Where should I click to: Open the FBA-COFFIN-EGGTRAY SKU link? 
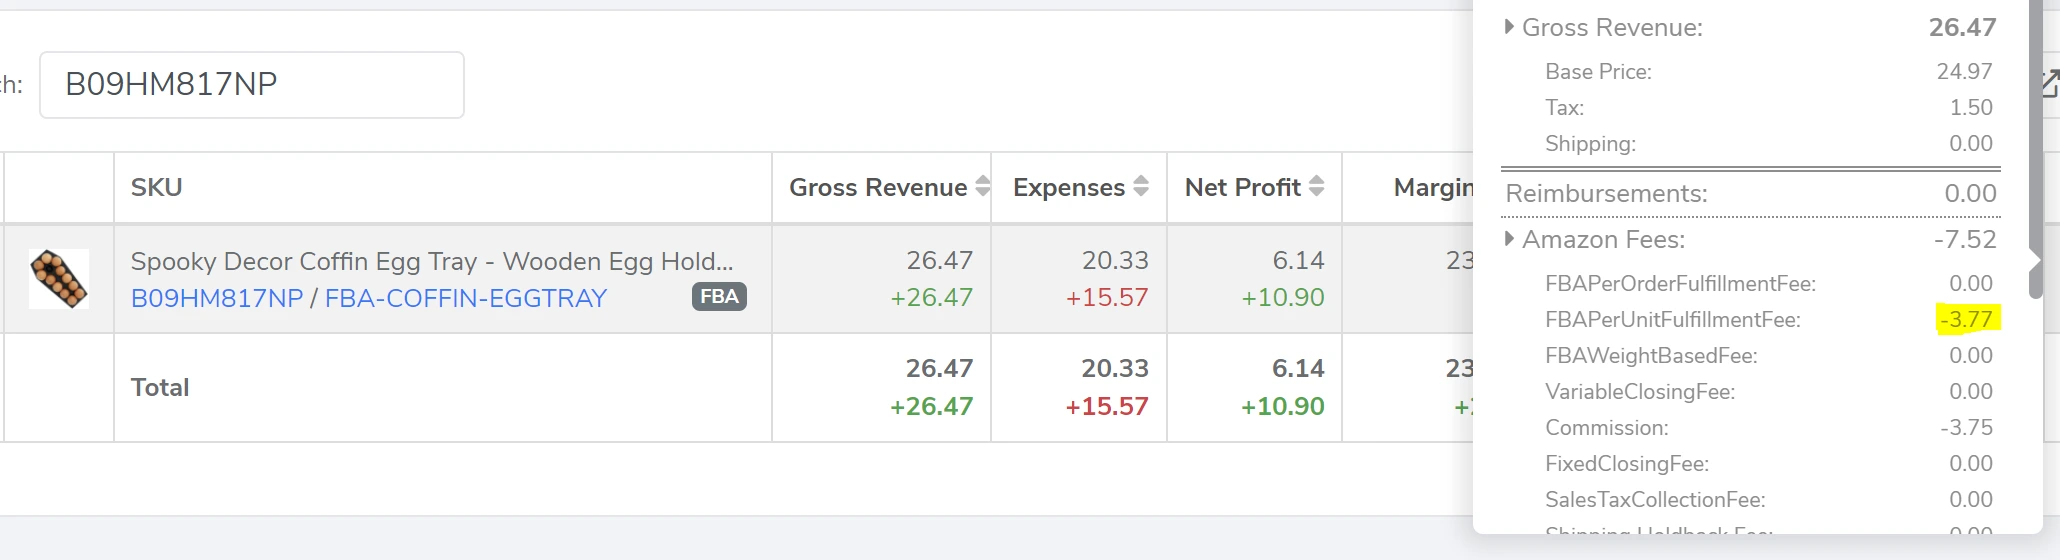click(466, 298)
